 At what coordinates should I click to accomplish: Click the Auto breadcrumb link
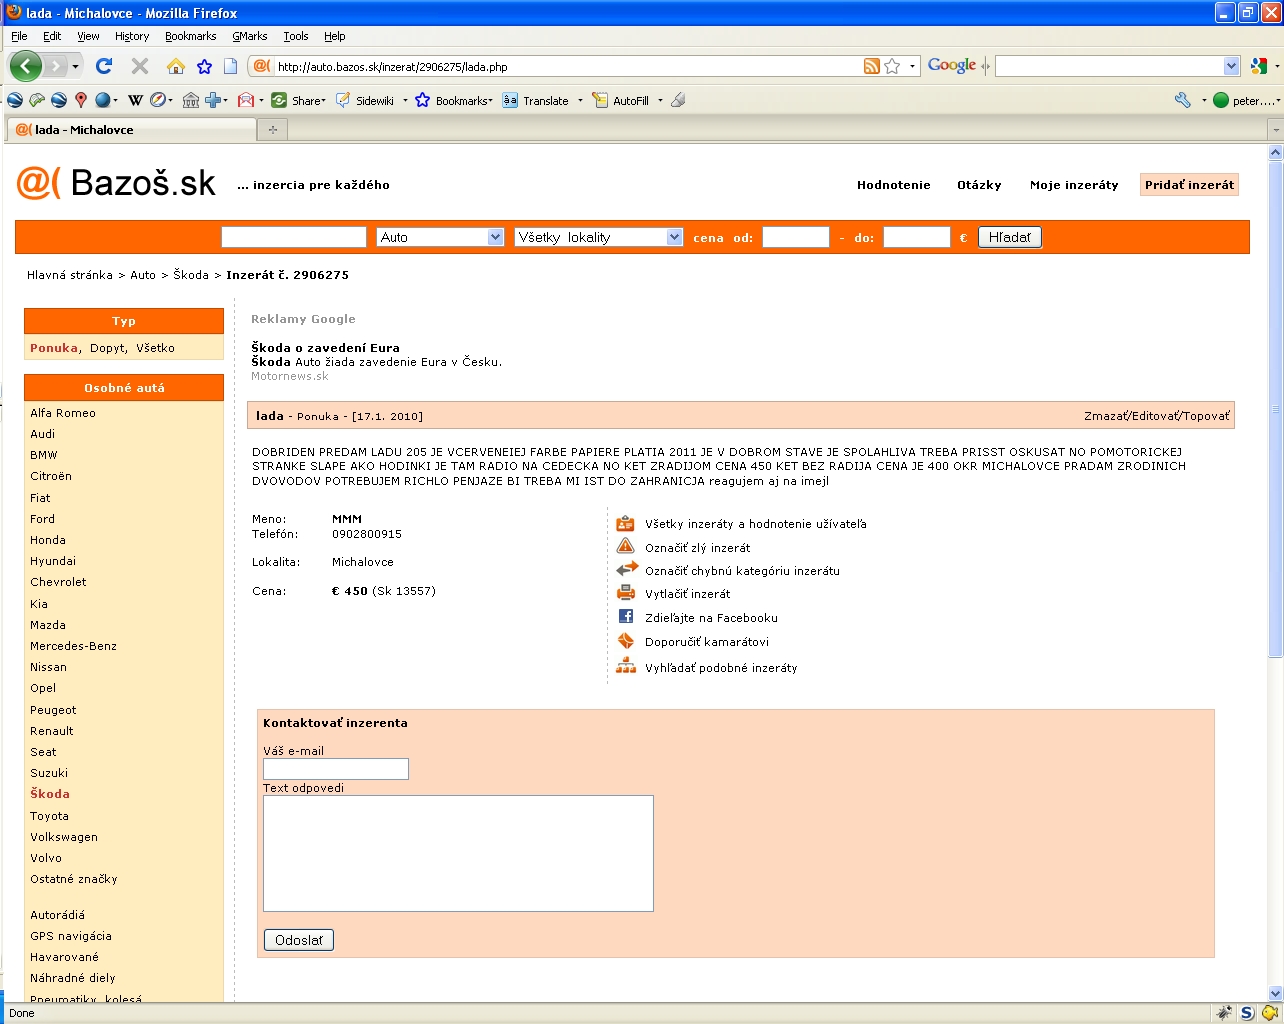pos(143,275)
